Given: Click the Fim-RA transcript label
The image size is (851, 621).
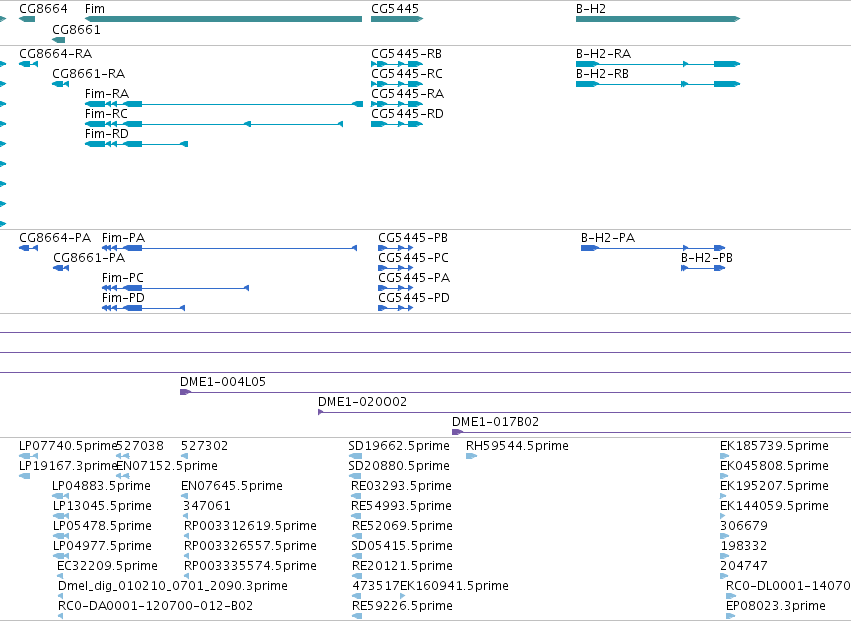Looking at the screenshot, I should click(x=107, y=93).
